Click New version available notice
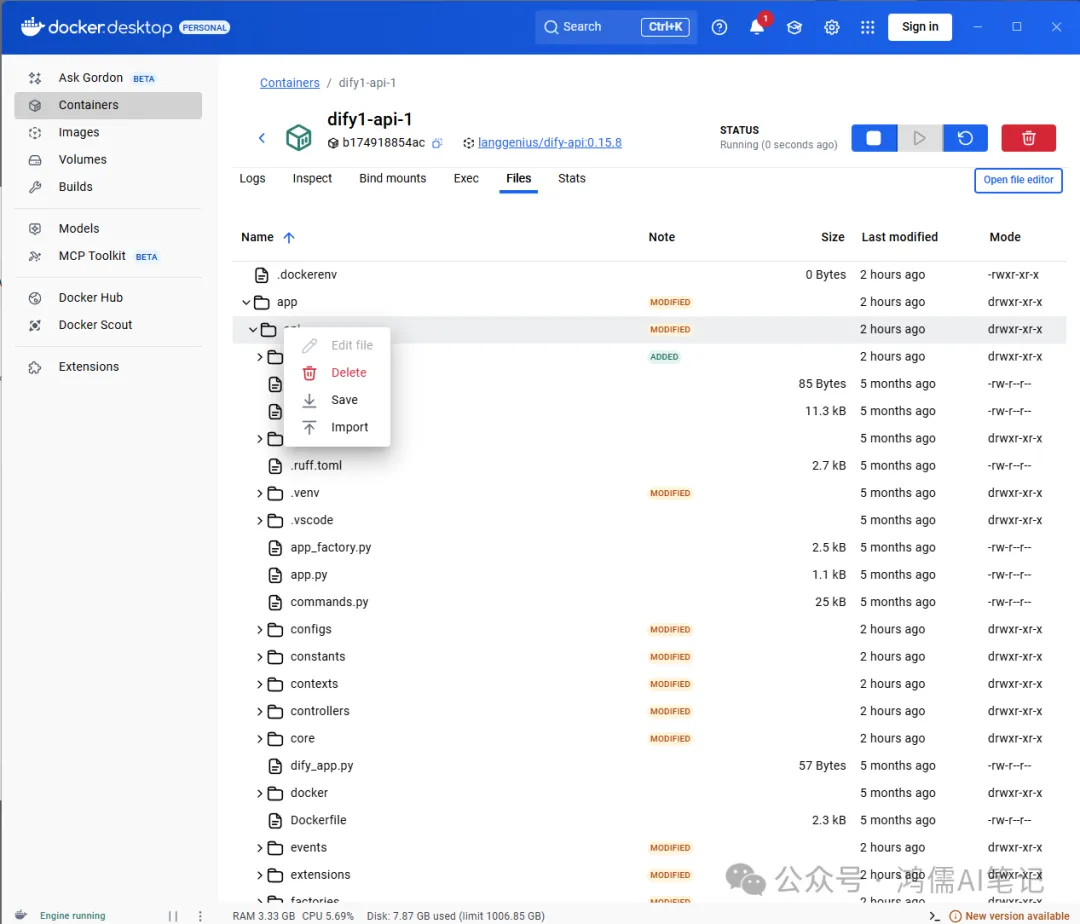The image size is (1080, 924). (x=1009, y=916)
